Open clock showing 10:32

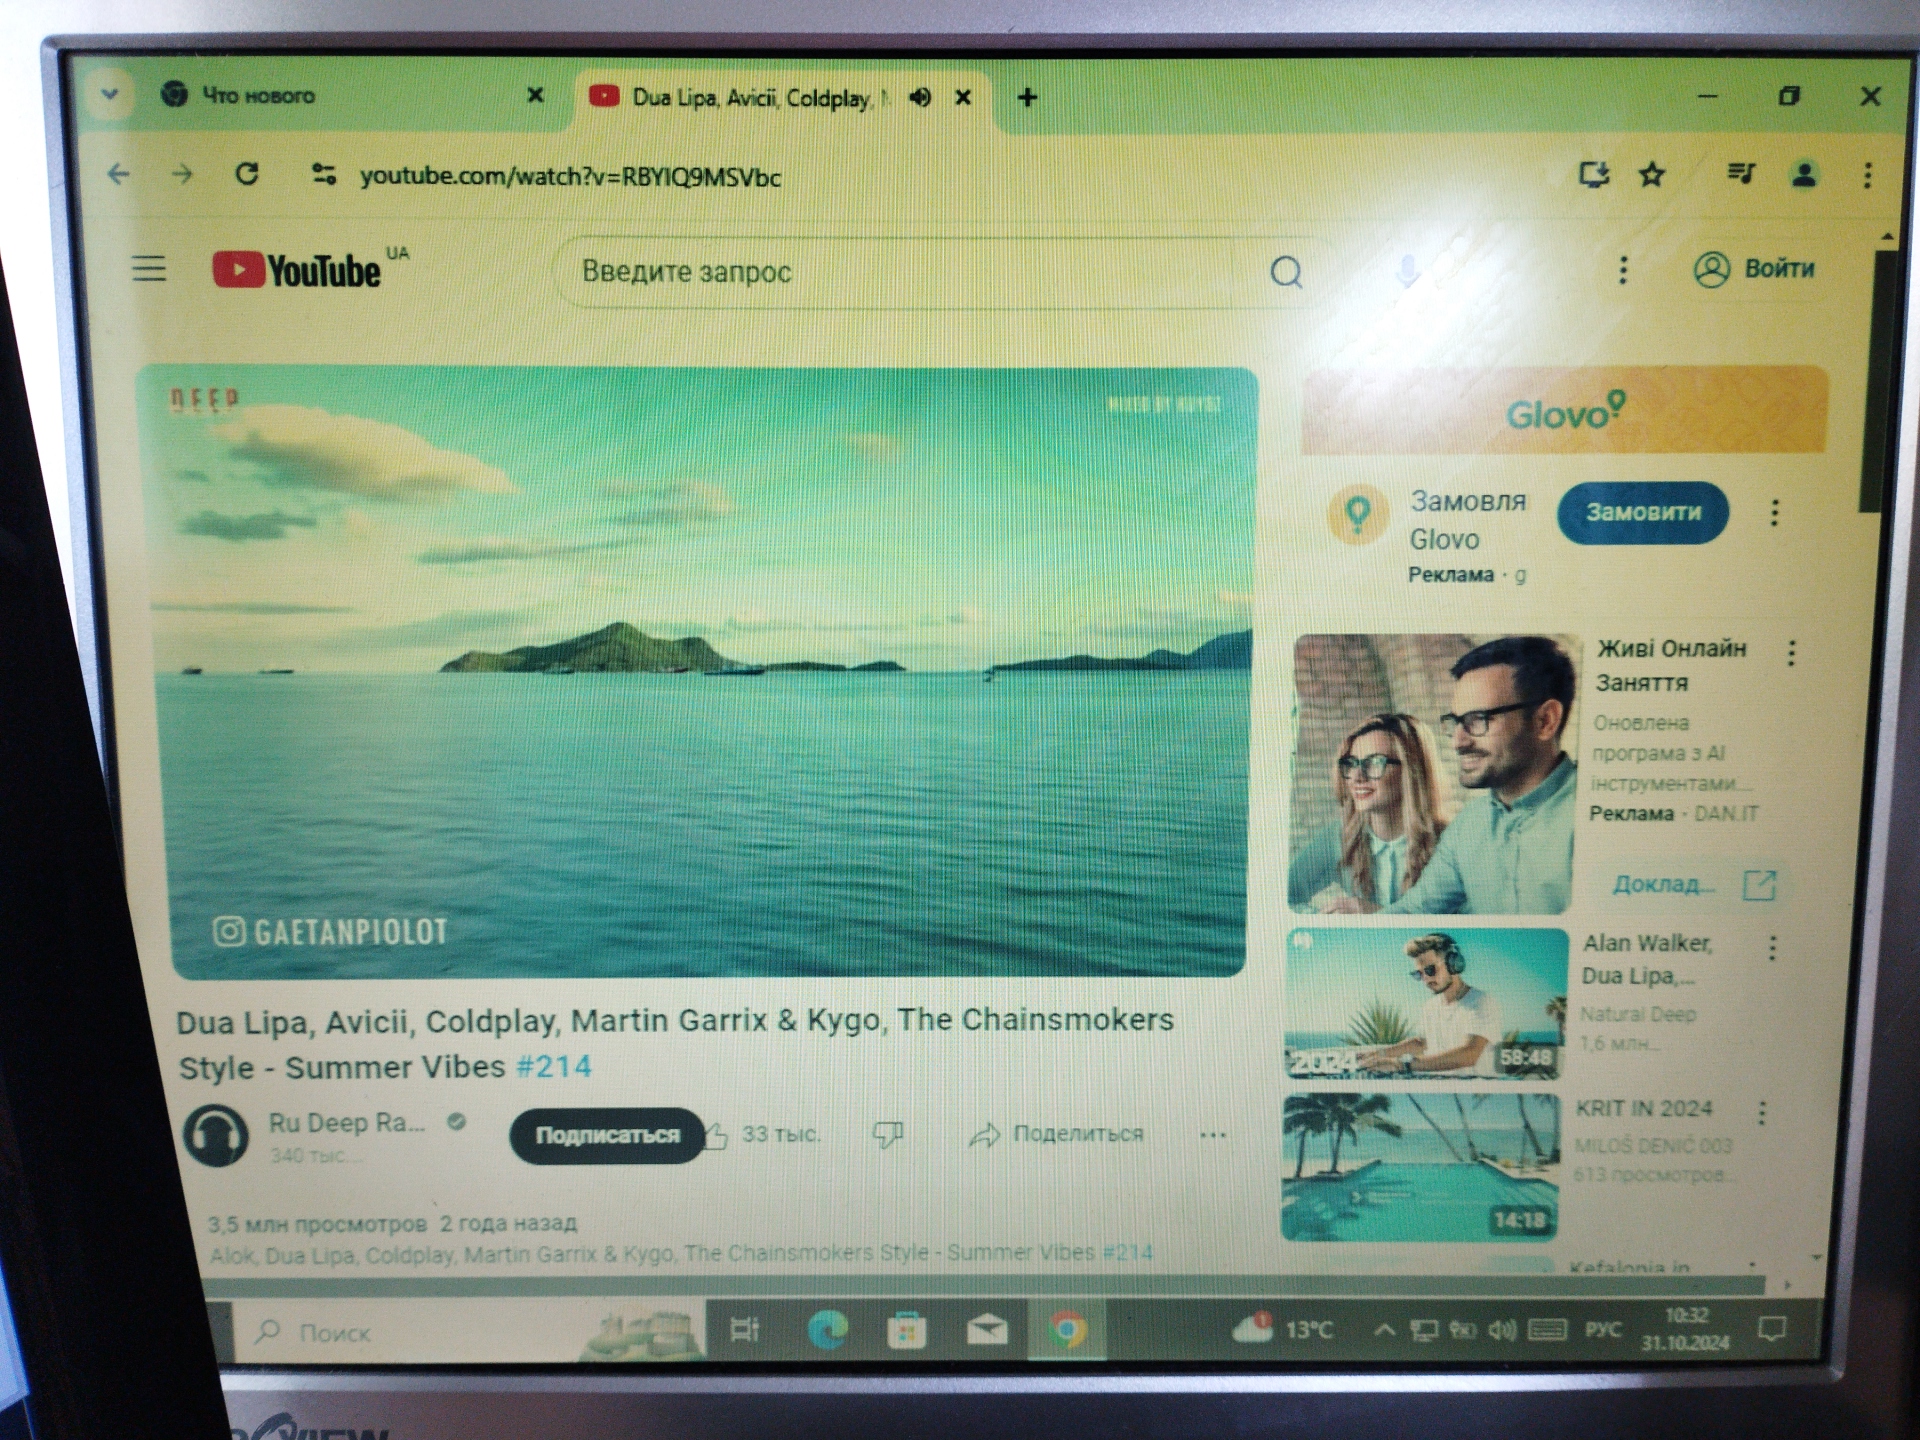pyautogui.click(x=1686, y=1329)
